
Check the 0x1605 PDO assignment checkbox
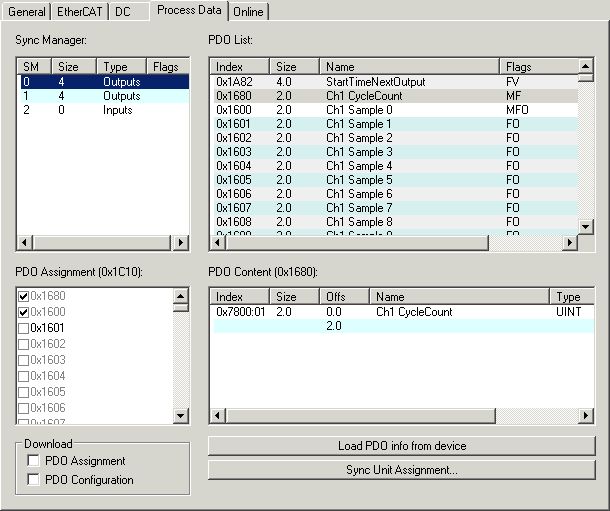coord(24,392)
